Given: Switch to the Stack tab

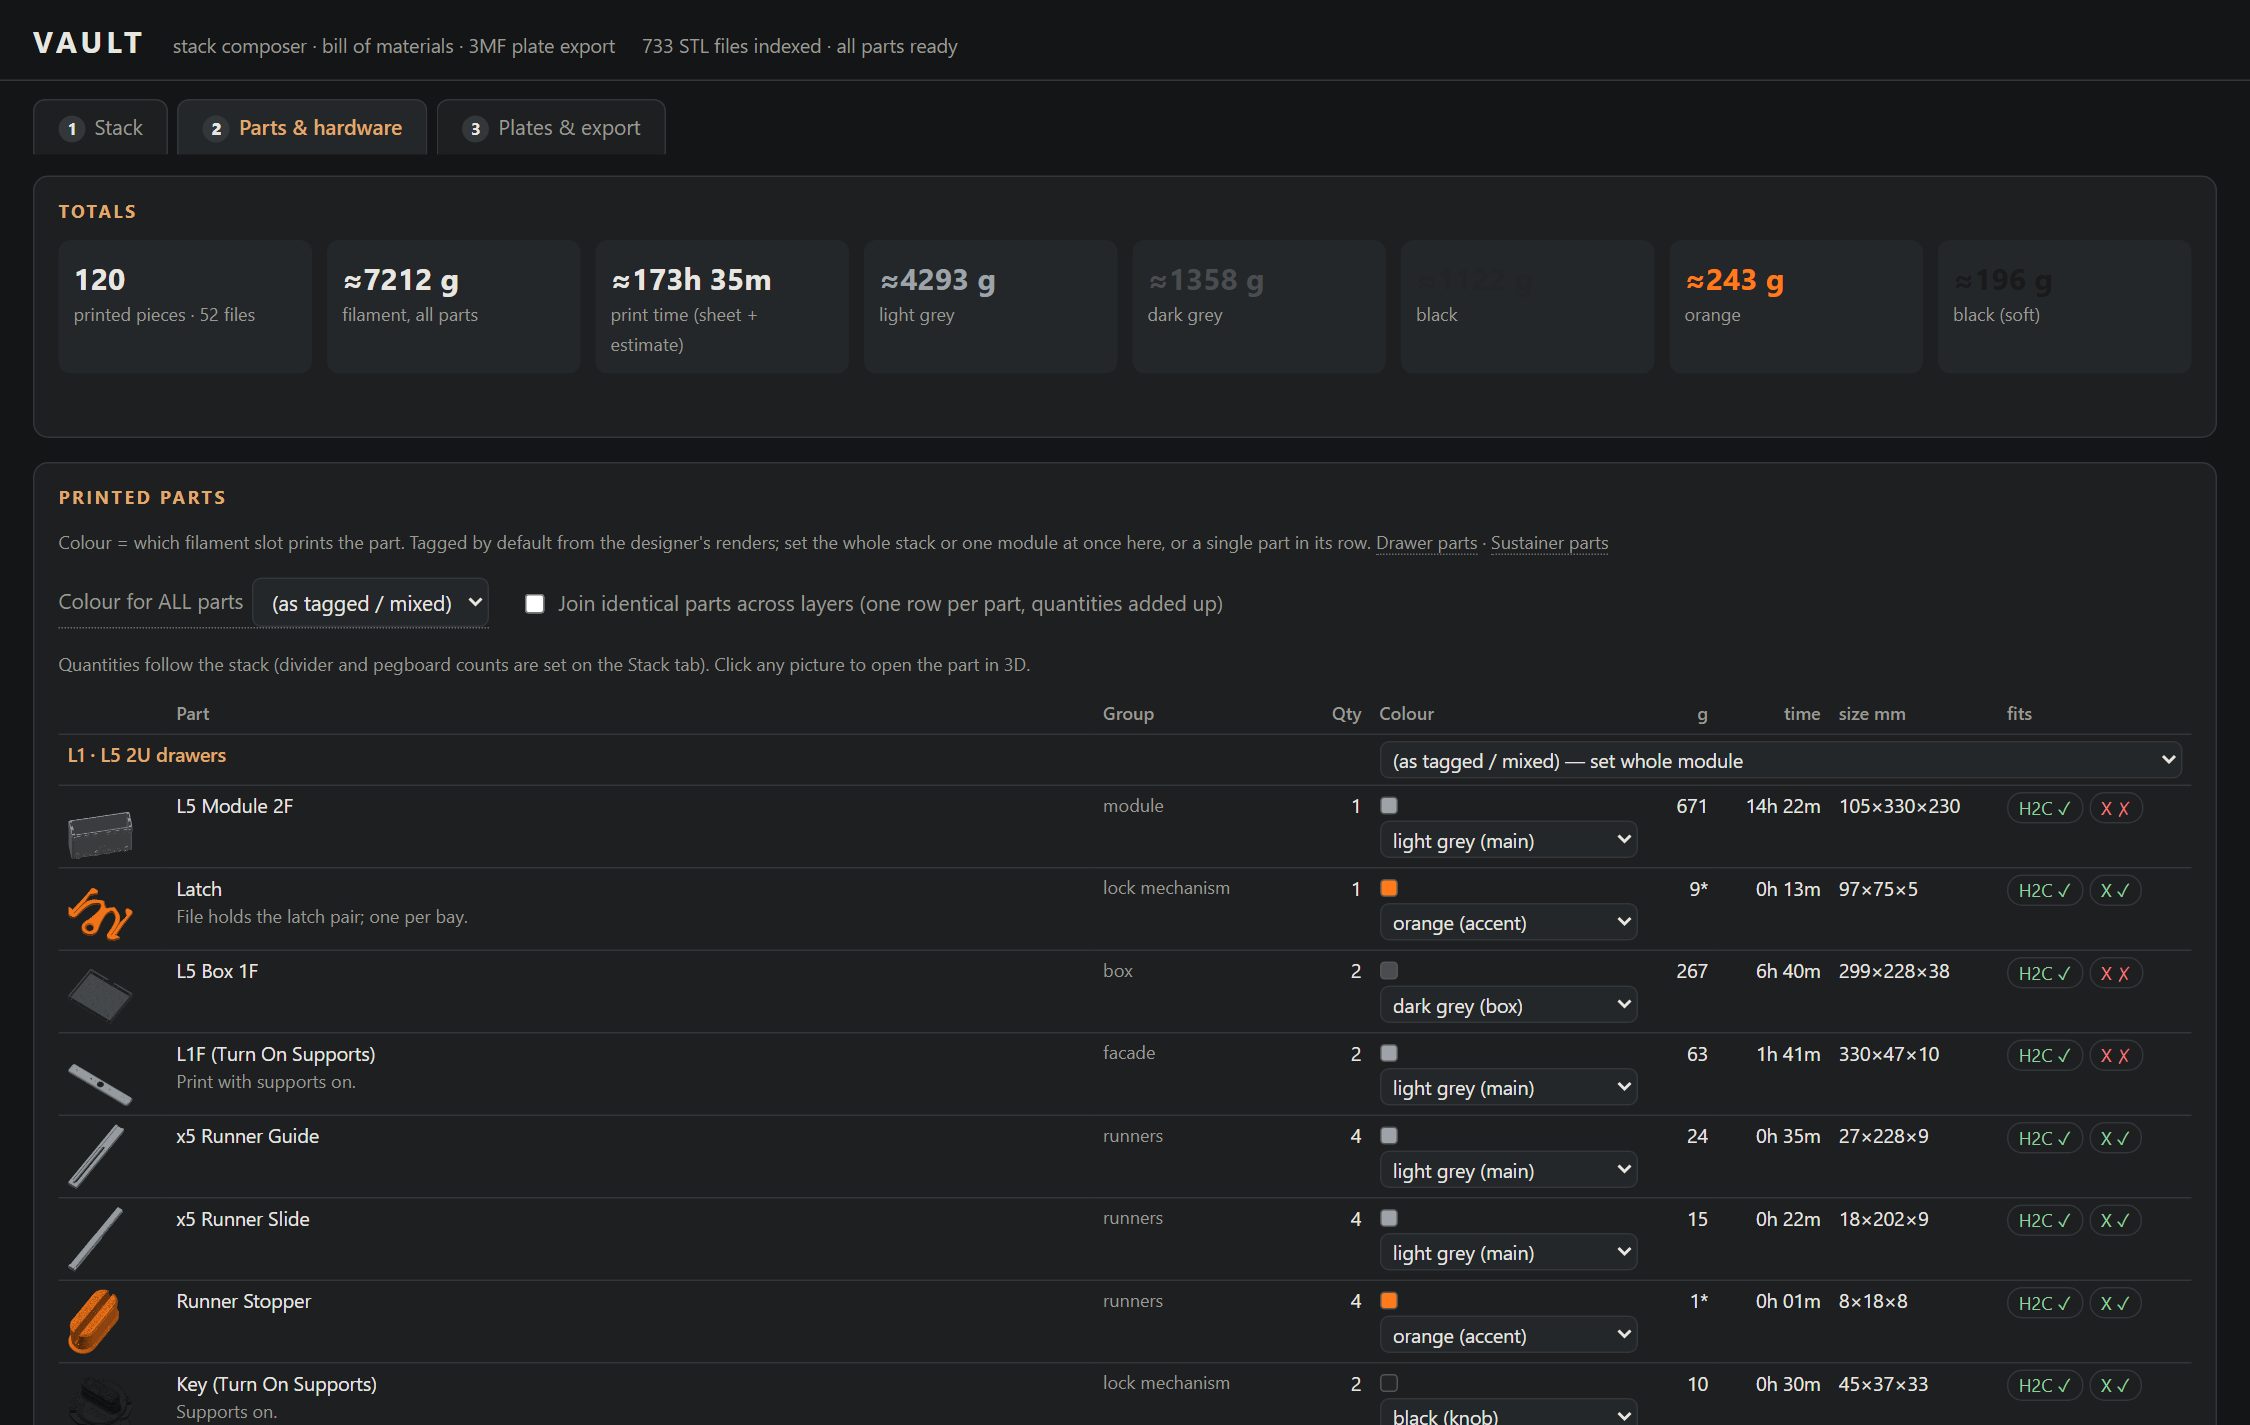Looking at the screenshot, I should [x=100, y=128].
